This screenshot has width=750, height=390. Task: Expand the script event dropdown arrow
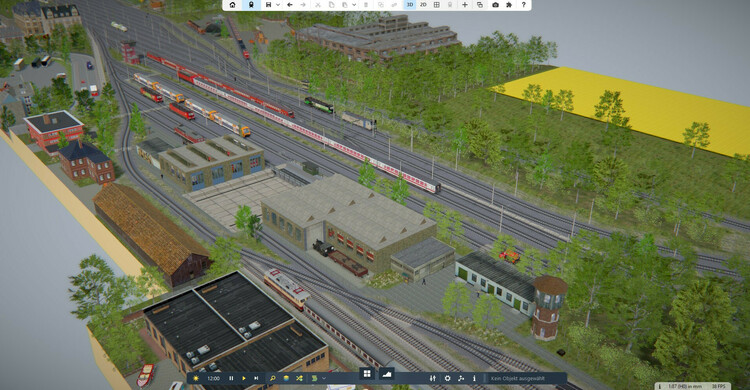pos(324,378)
